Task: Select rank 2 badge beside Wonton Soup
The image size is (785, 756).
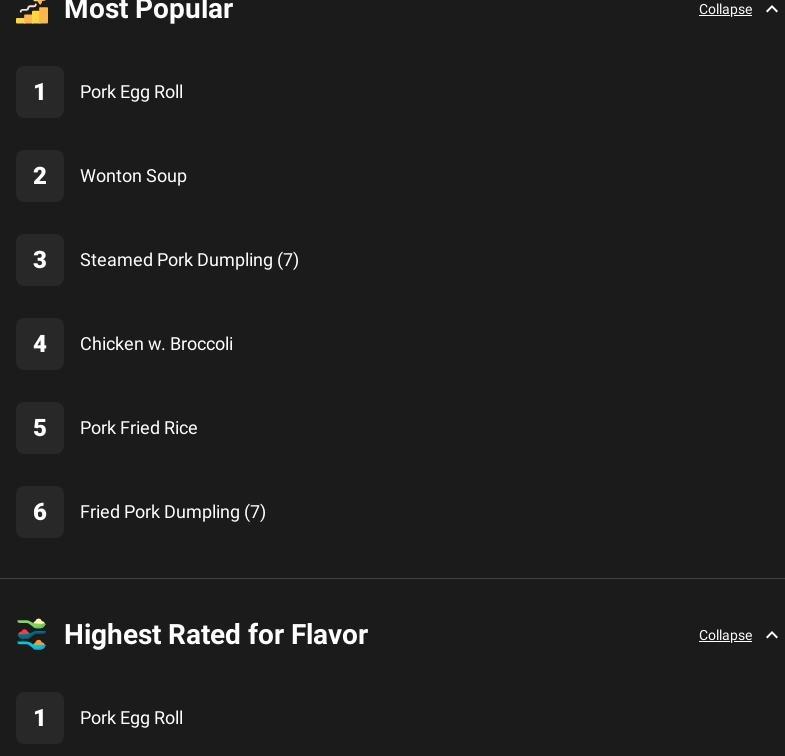Action: pos(40,176)
